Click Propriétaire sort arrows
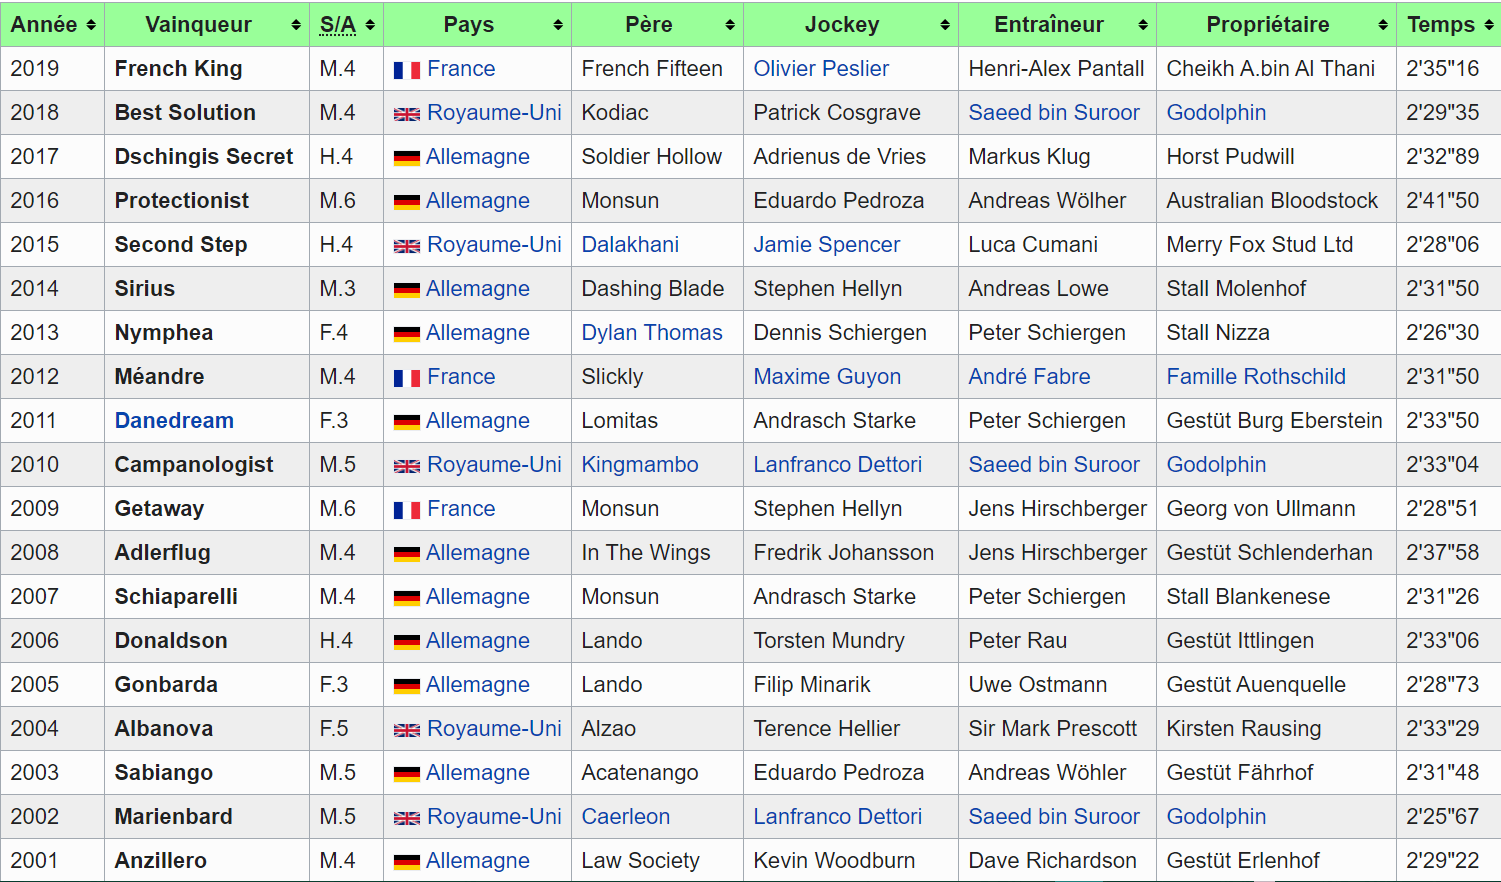This screenshot has height=882, width=1501. pyautogui.click(x=1383, y=25)
